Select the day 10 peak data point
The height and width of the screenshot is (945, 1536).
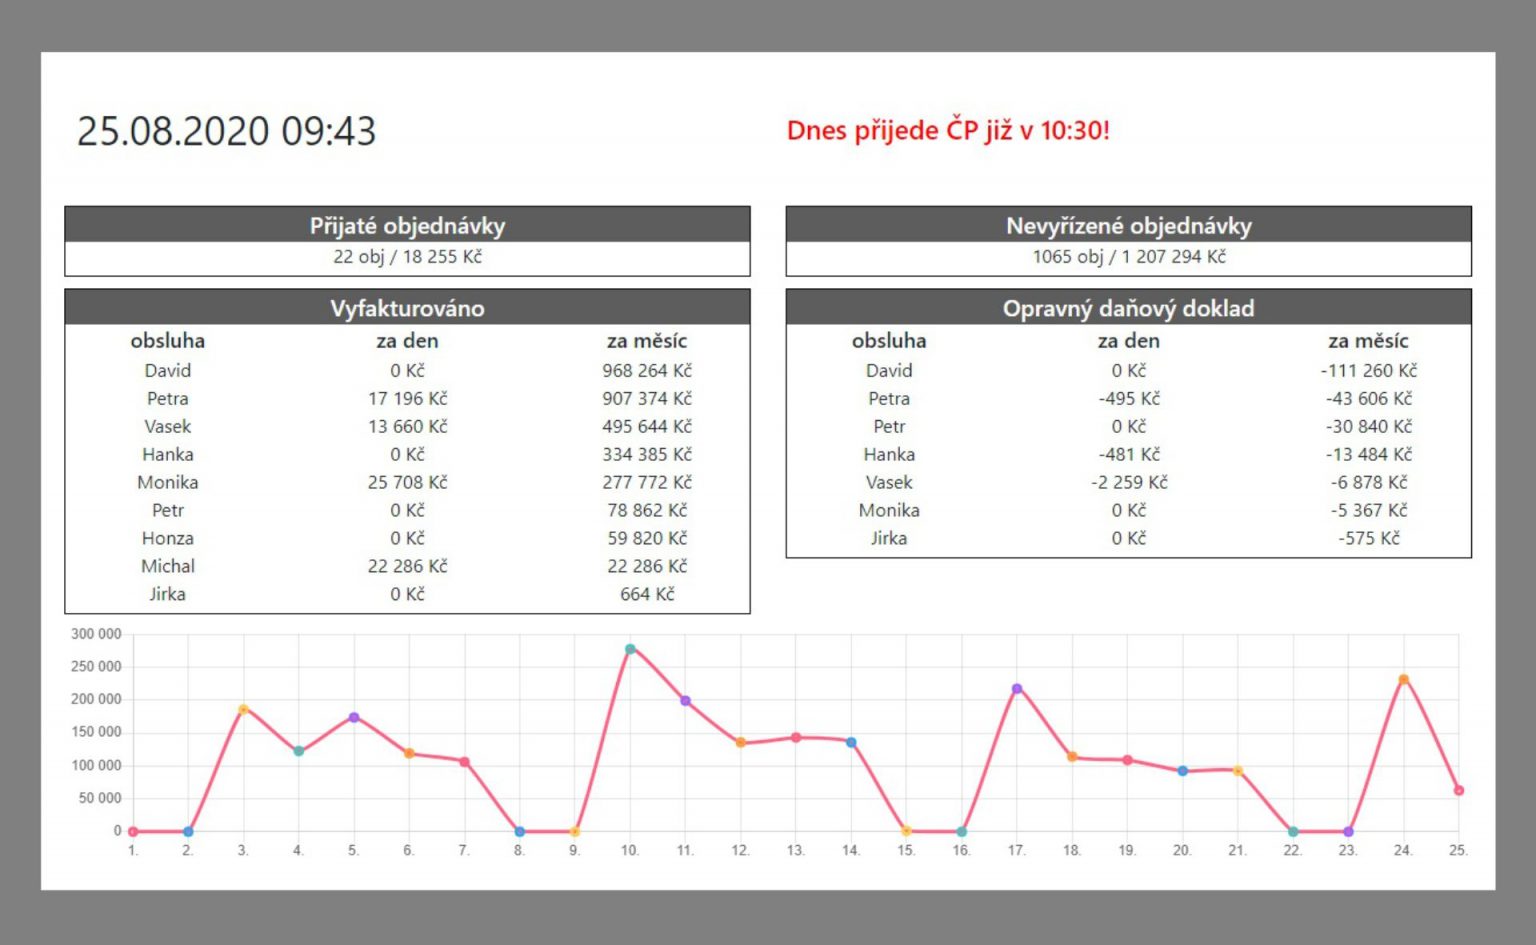pos(631,648)
